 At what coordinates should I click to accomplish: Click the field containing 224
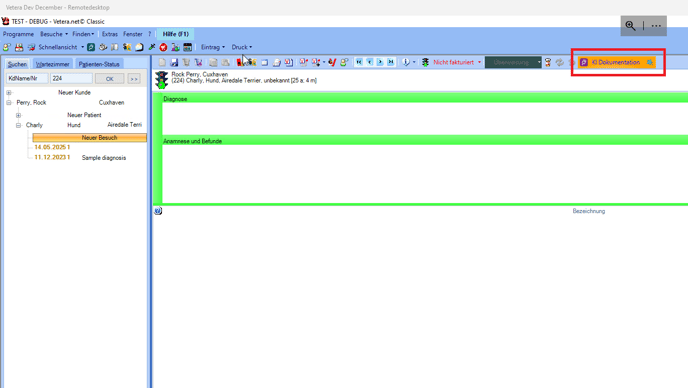coord(71,79)
